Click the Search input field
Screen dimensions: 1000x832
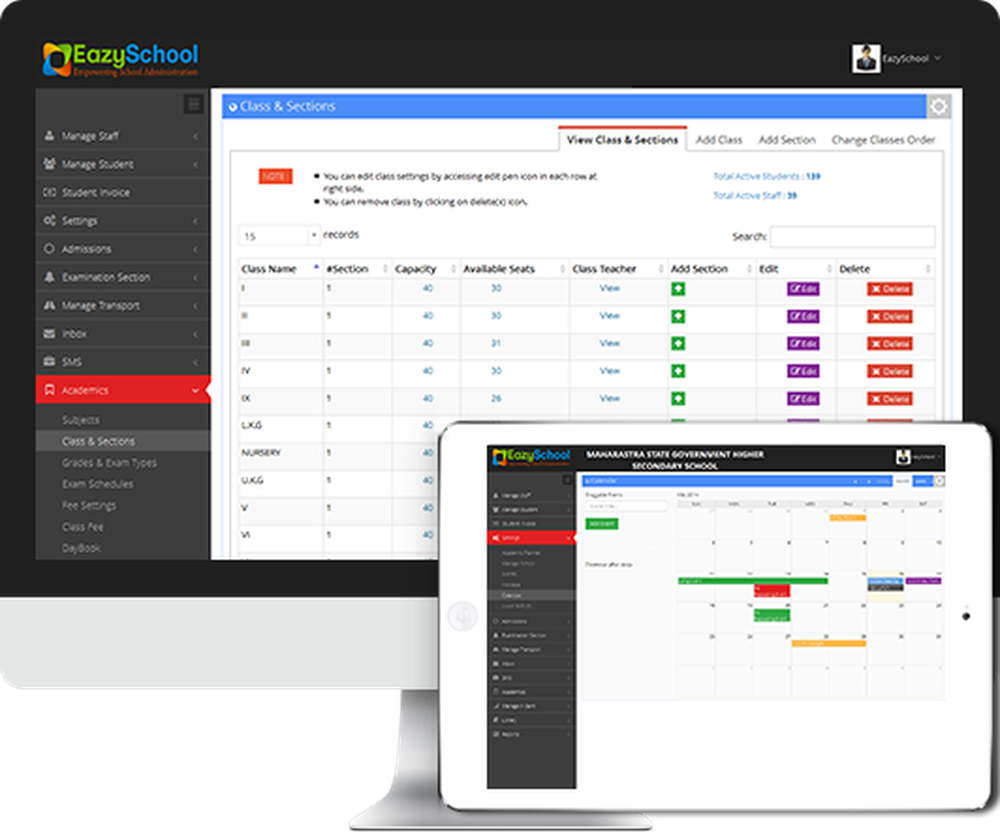[853, 237]
